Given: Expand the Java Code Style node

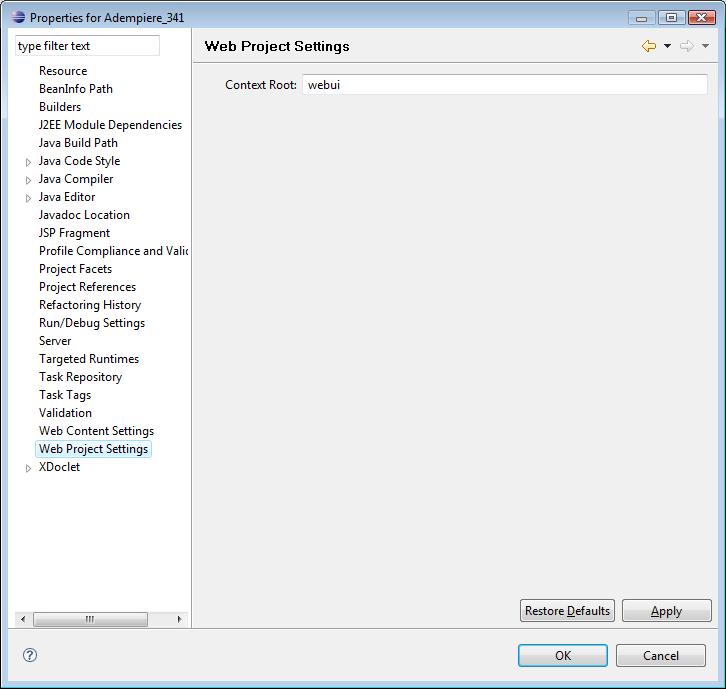Looking at the screenshot, I should 28,162.
